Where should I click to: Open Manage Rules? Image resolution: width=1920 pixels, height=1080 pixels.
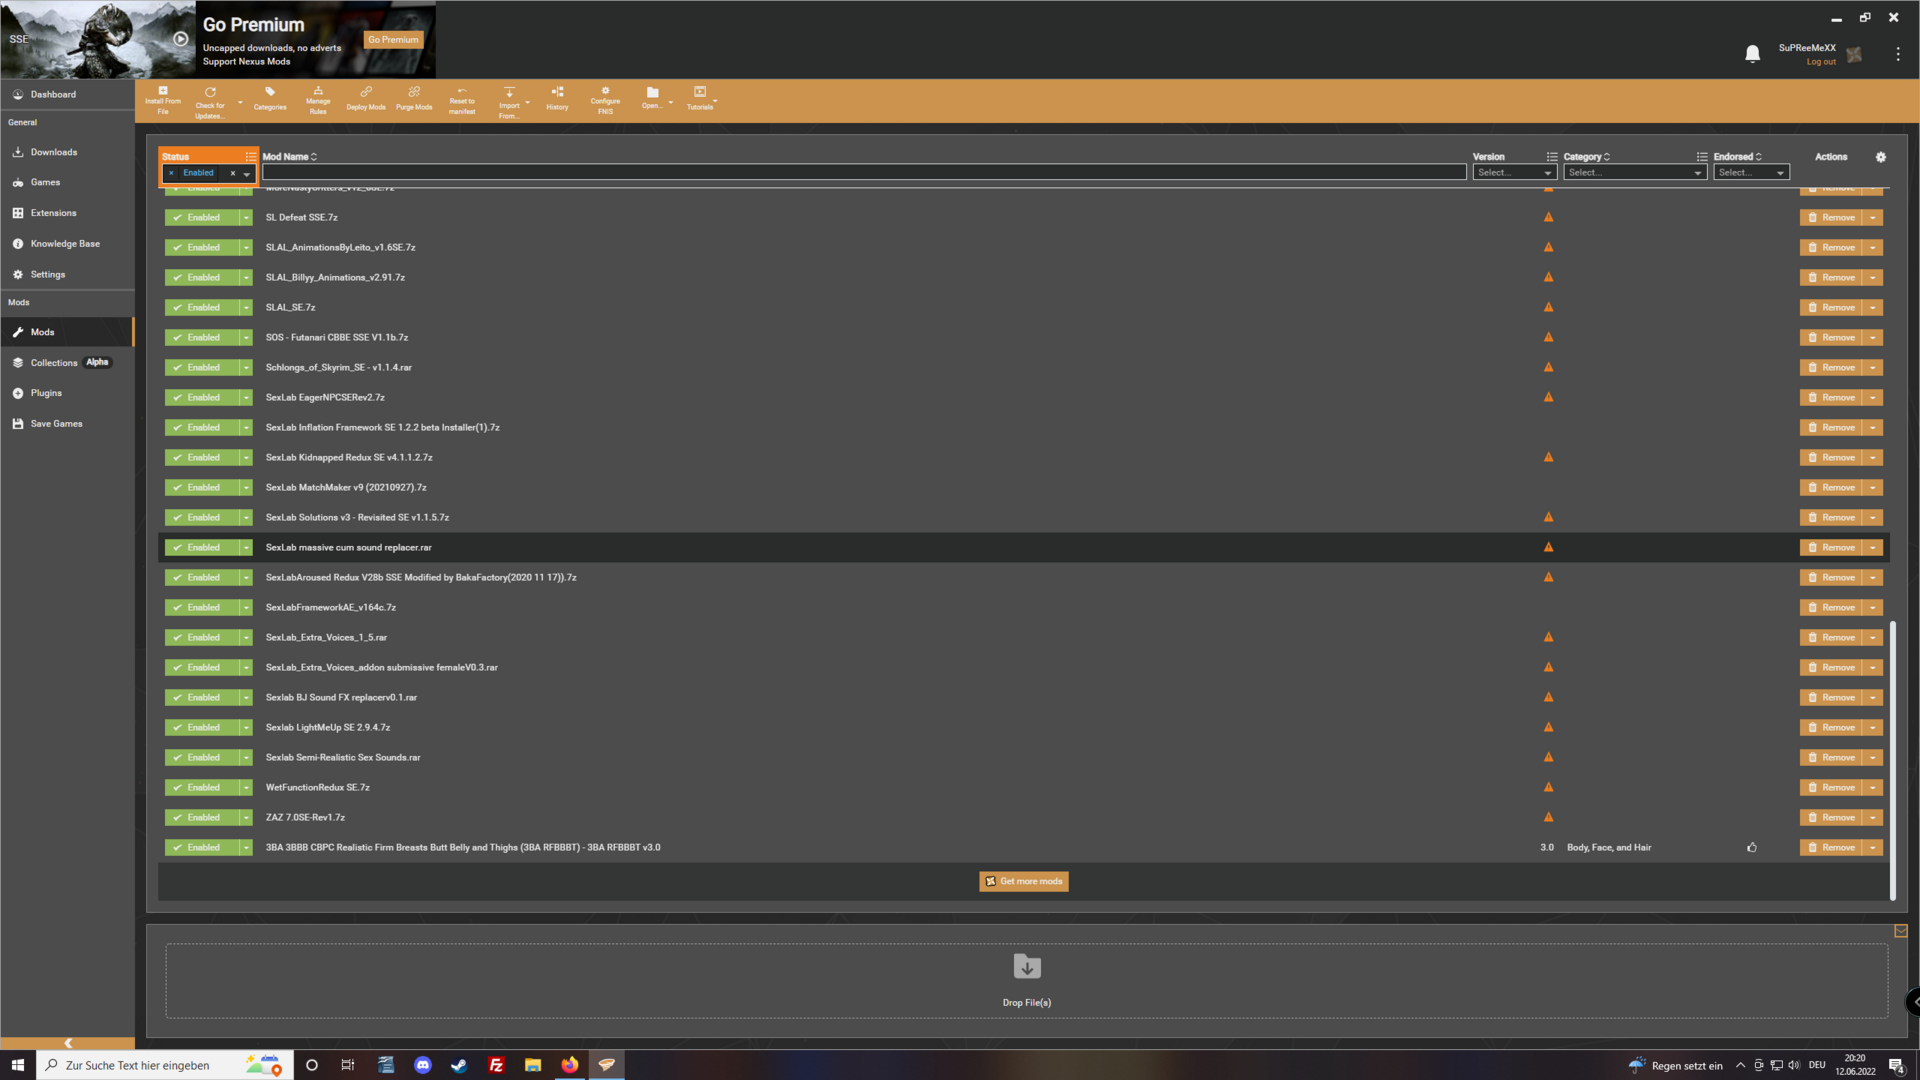318,101
